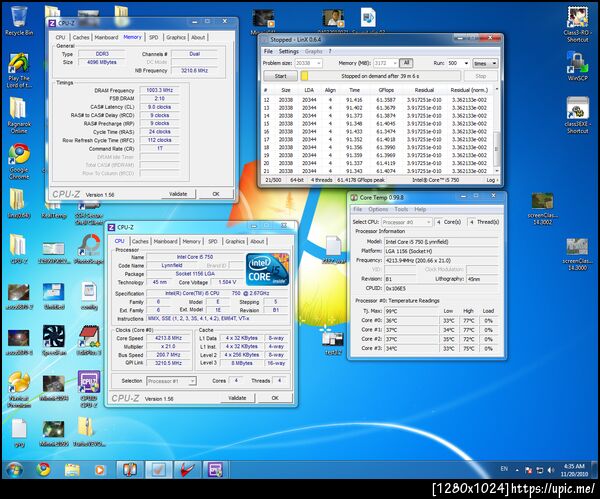Click the volume speaker tray icon

[551, 470]
